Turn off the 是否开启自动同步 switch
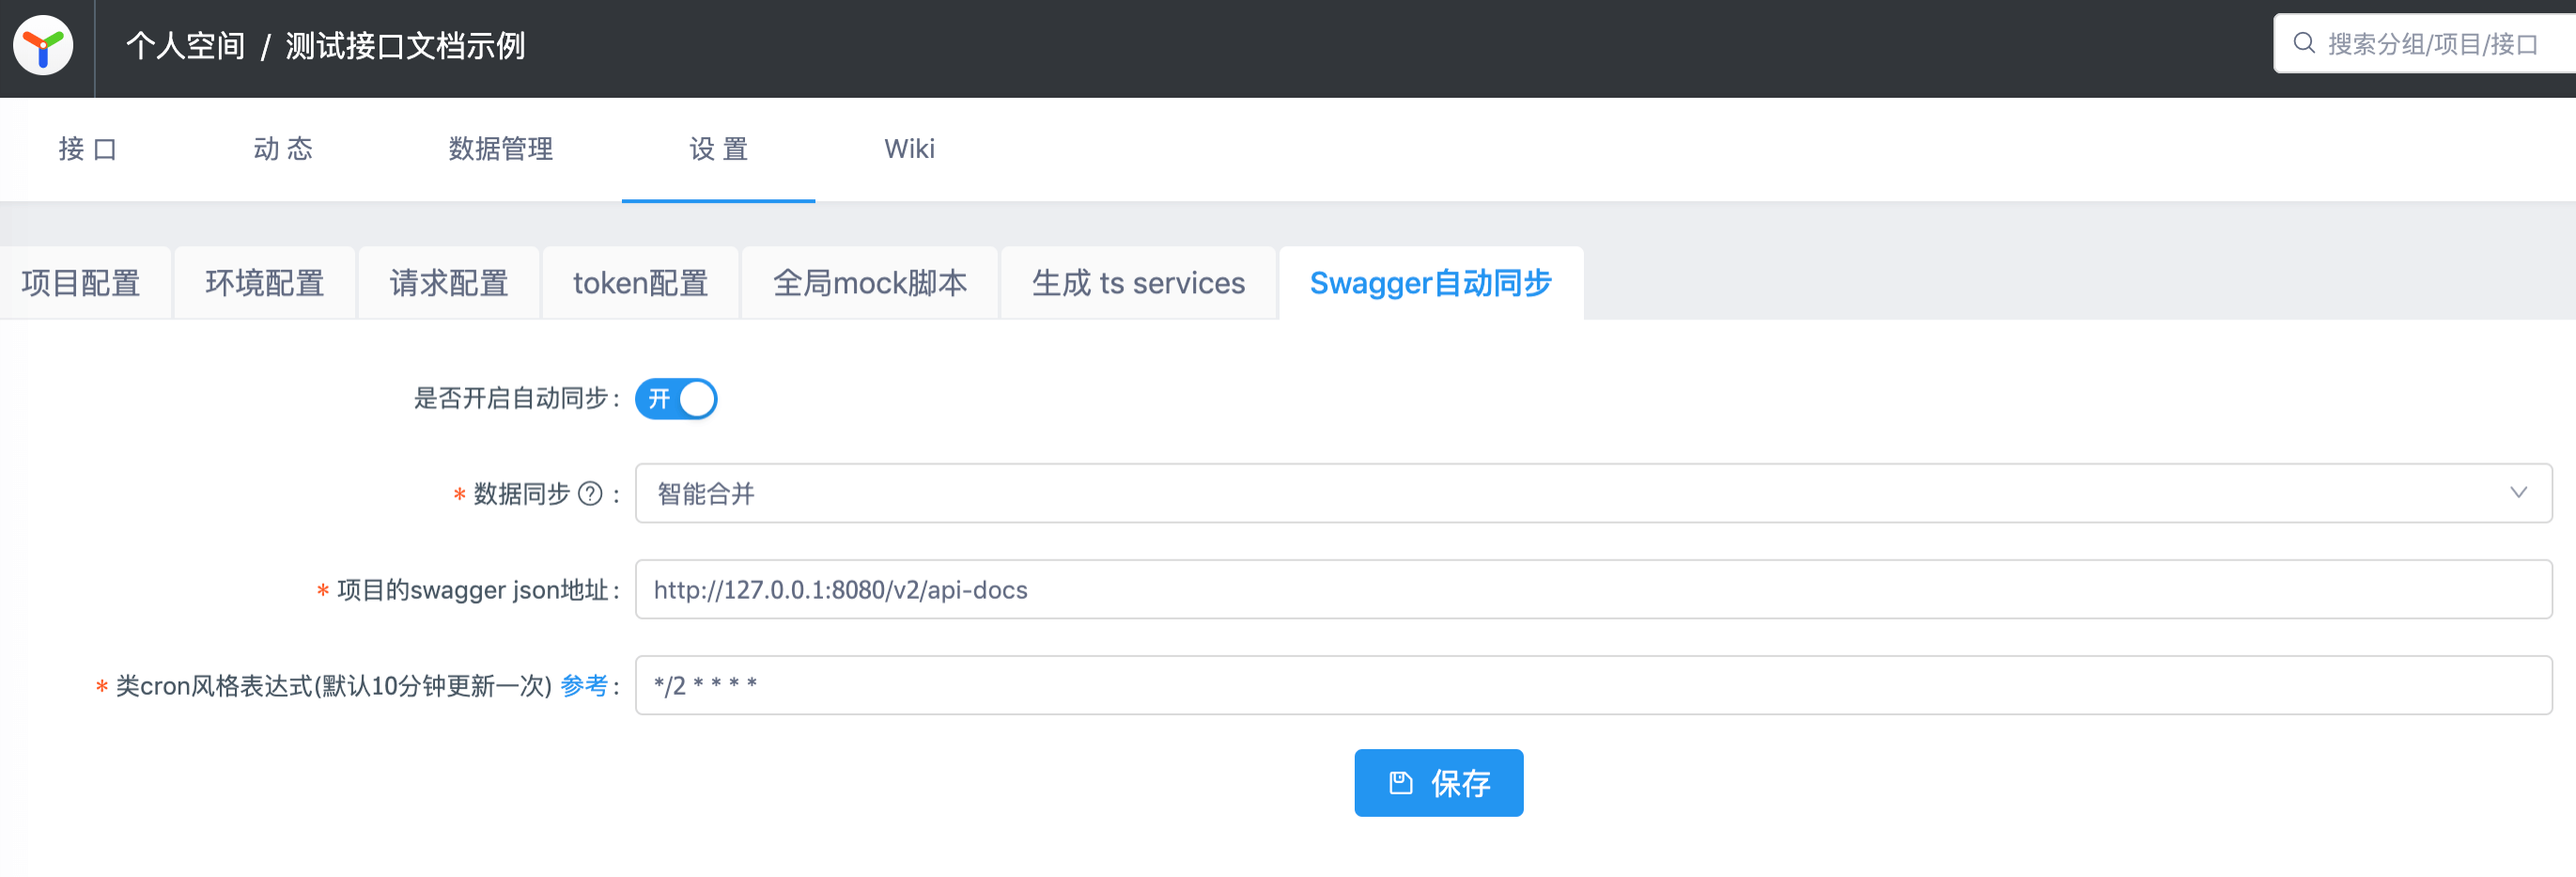The height and width of the screenshot is (877, 2576). tap(676, 398)
